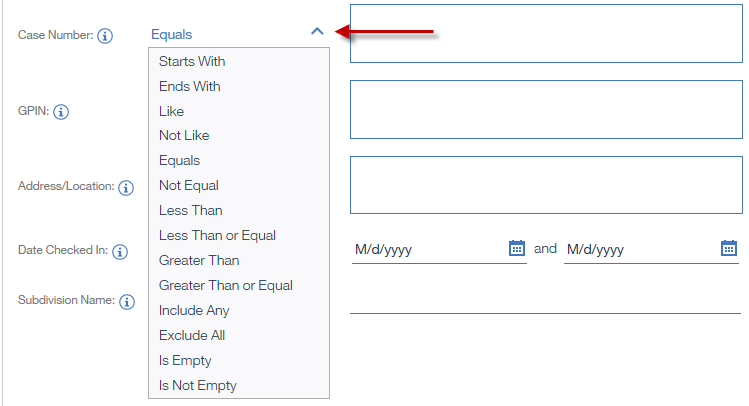749x406 pixels.
Task: Click the Subdivision Name info icon
Action: tap(127, 302)
